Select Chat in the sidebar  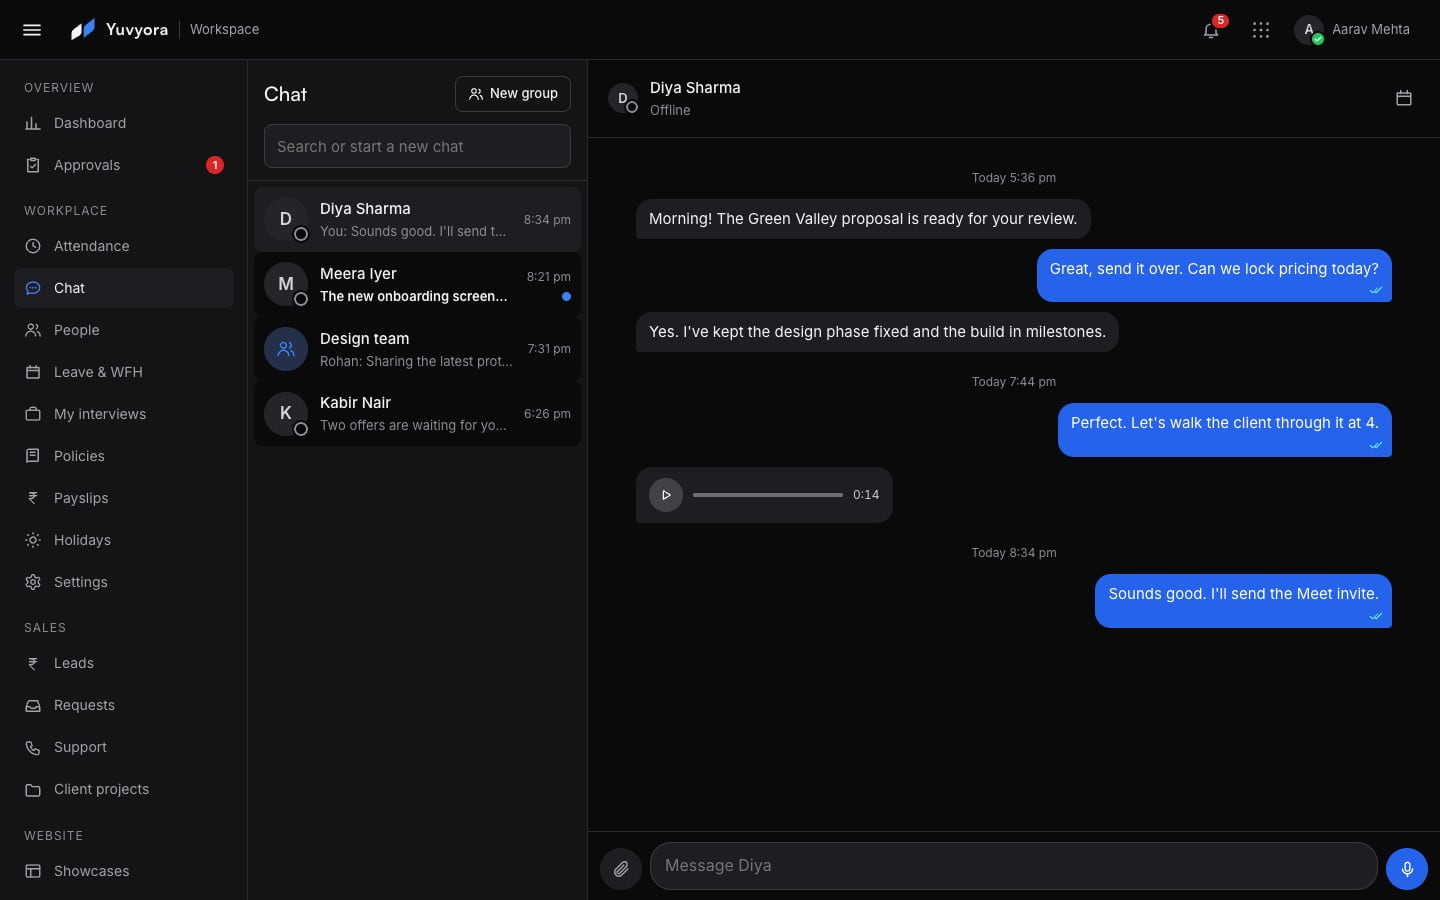pyautogui.click(x=124, y=288)
